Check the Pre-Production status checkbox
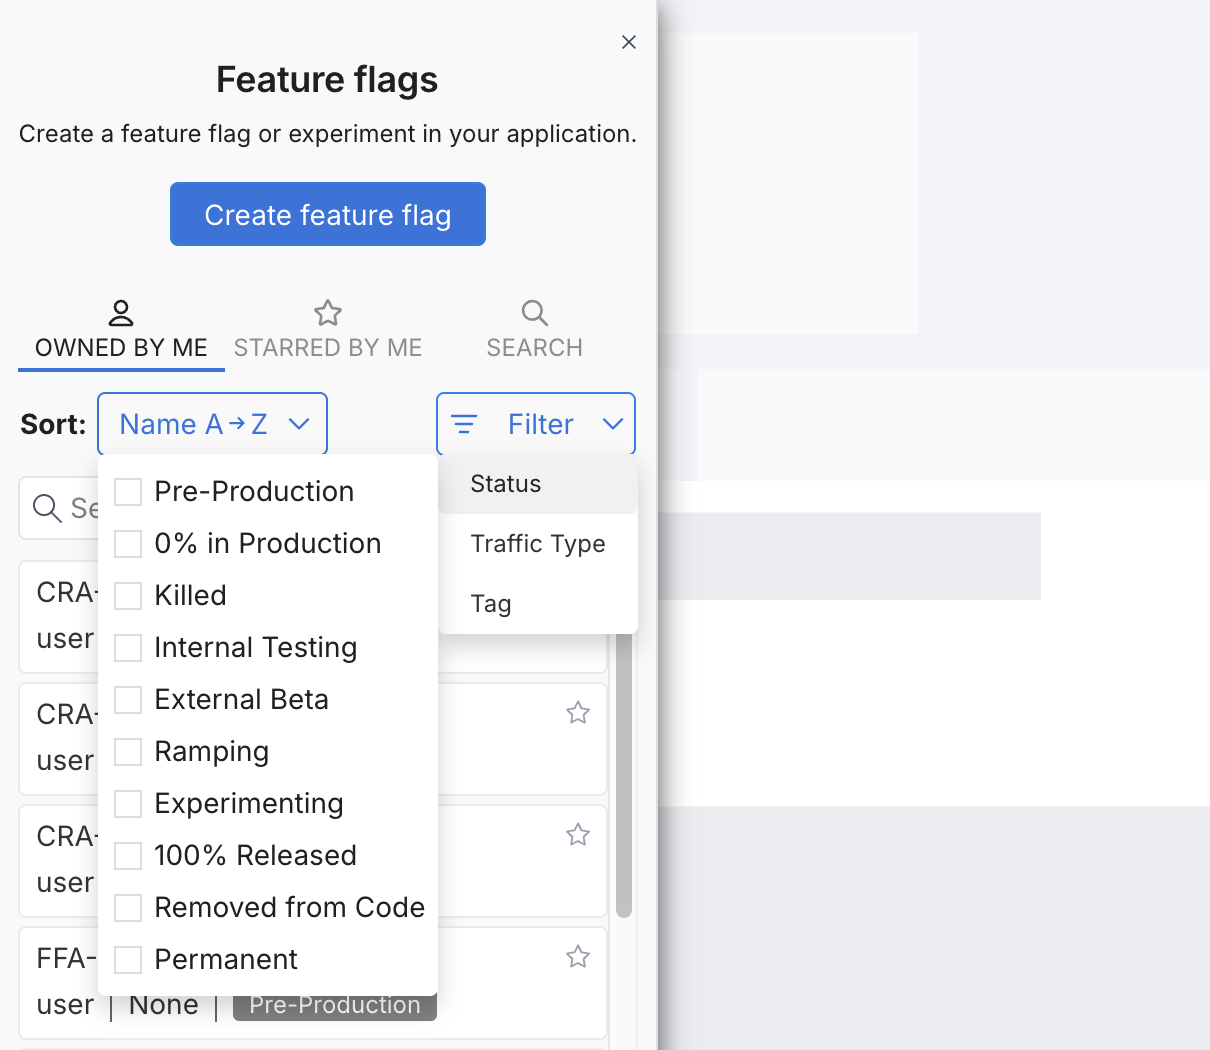The height and width of the screenshot is (1050, 1210). [128, 492]
